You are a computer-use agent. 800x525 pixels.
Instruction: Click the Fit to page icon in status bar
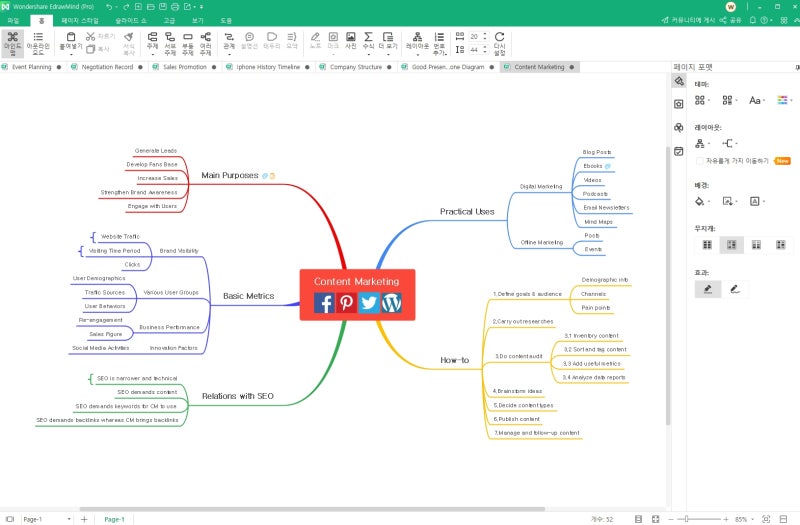pyautogui.click(x=656, y=519)
